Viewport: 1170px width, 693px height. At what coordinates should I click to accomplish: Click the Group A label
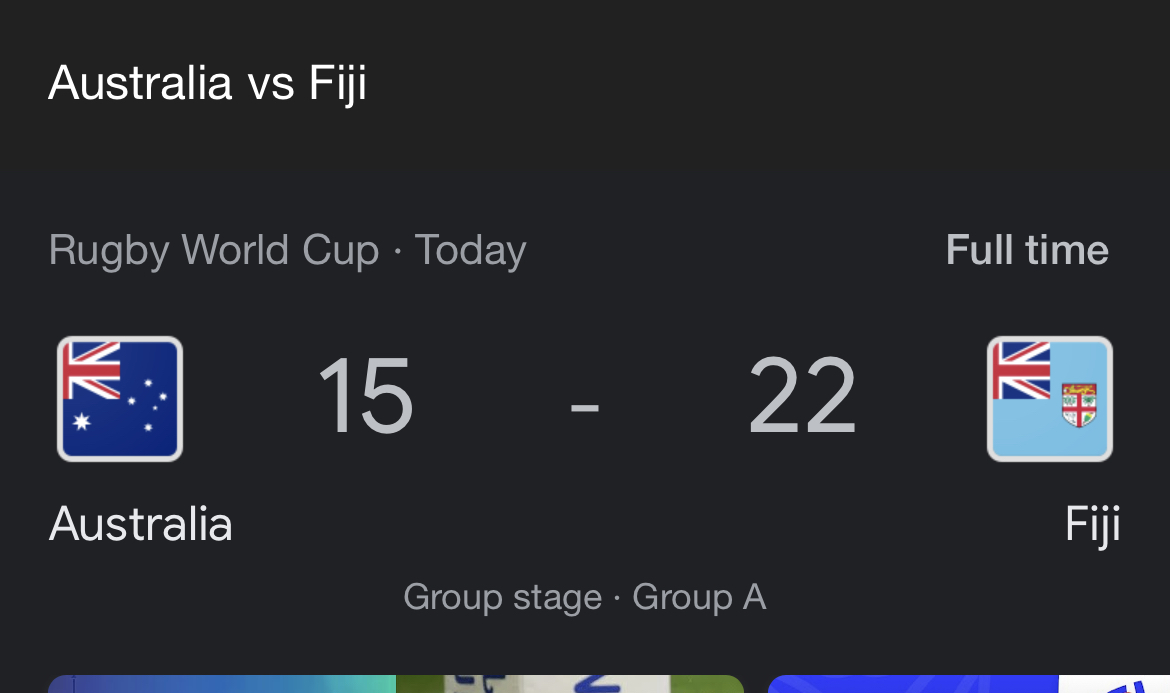click(699, 597)
